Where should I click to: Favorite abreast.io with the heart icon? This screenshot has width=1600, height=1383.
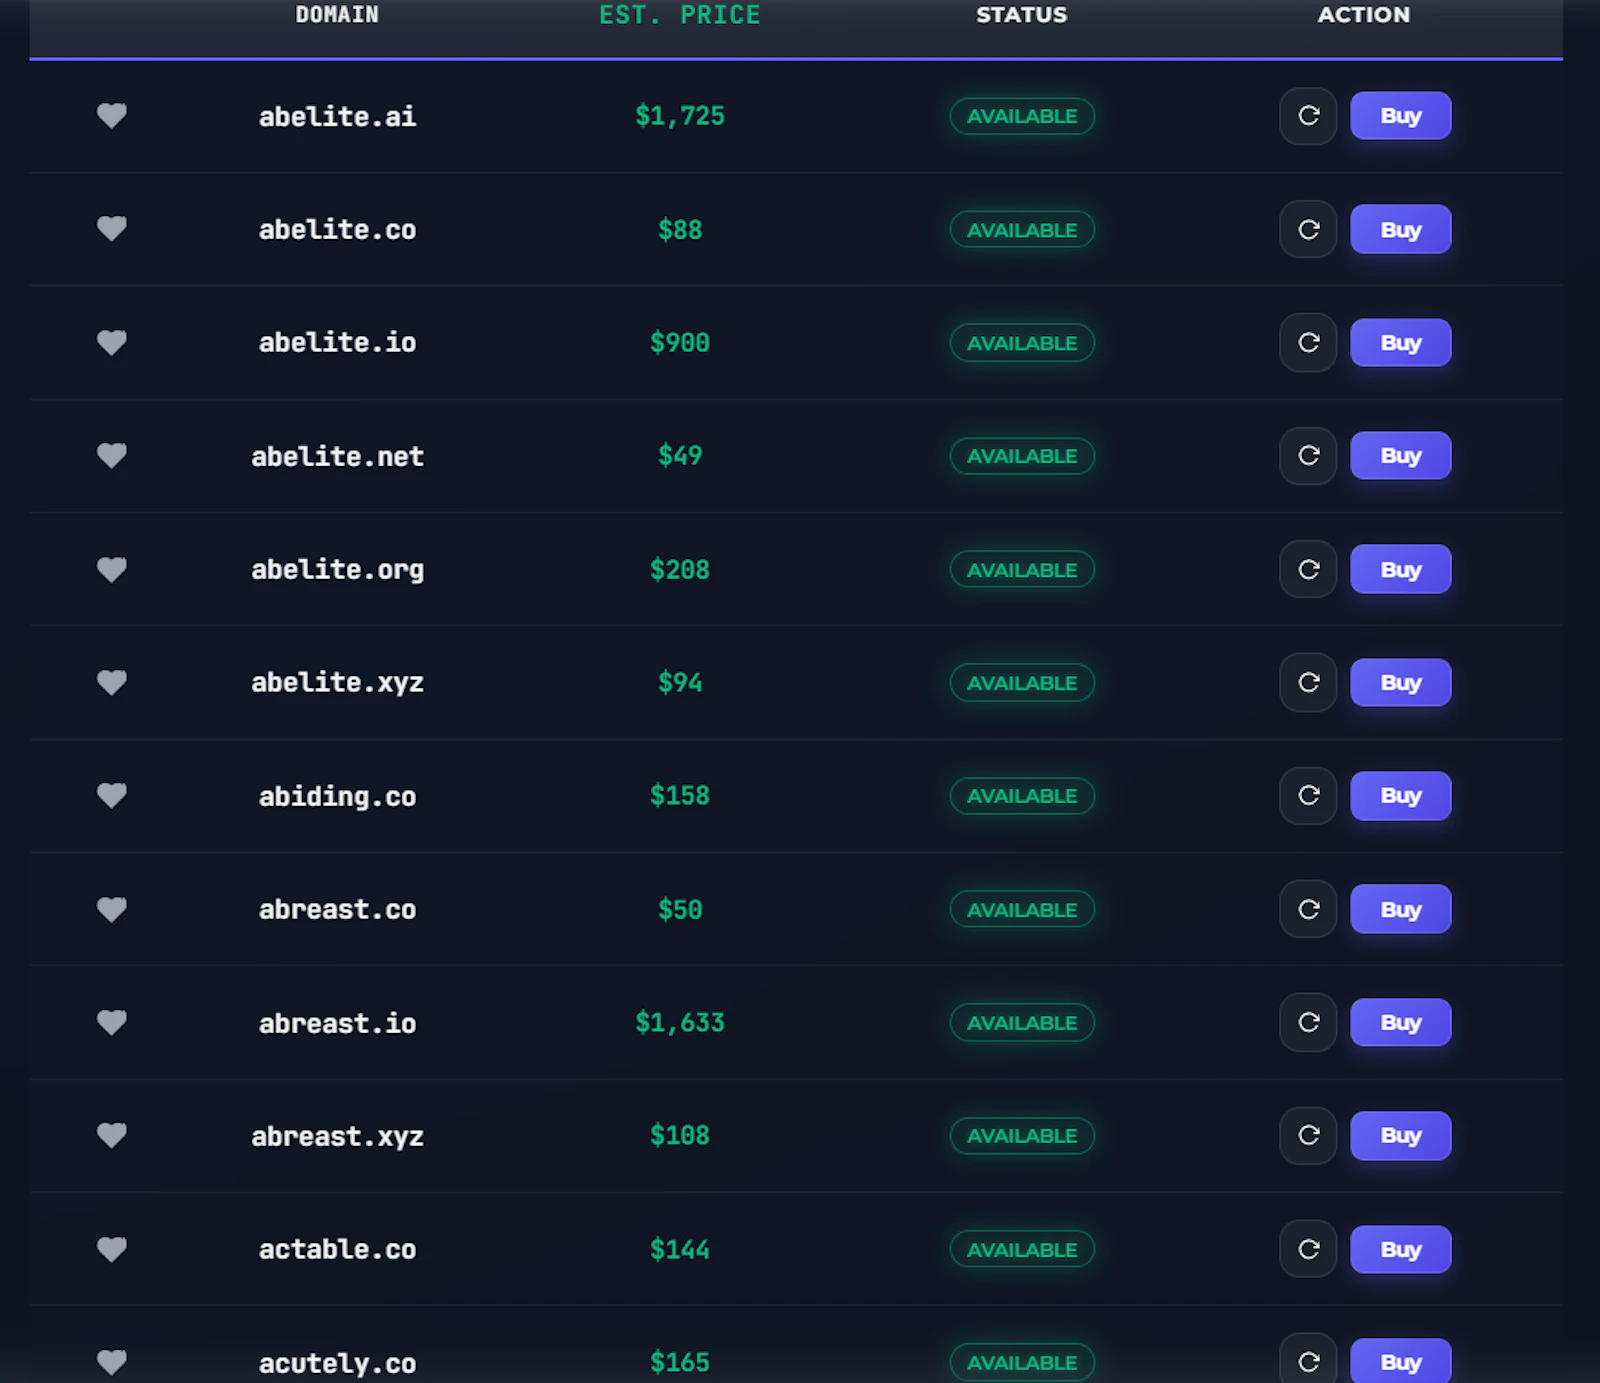[x=112, y=1023]
